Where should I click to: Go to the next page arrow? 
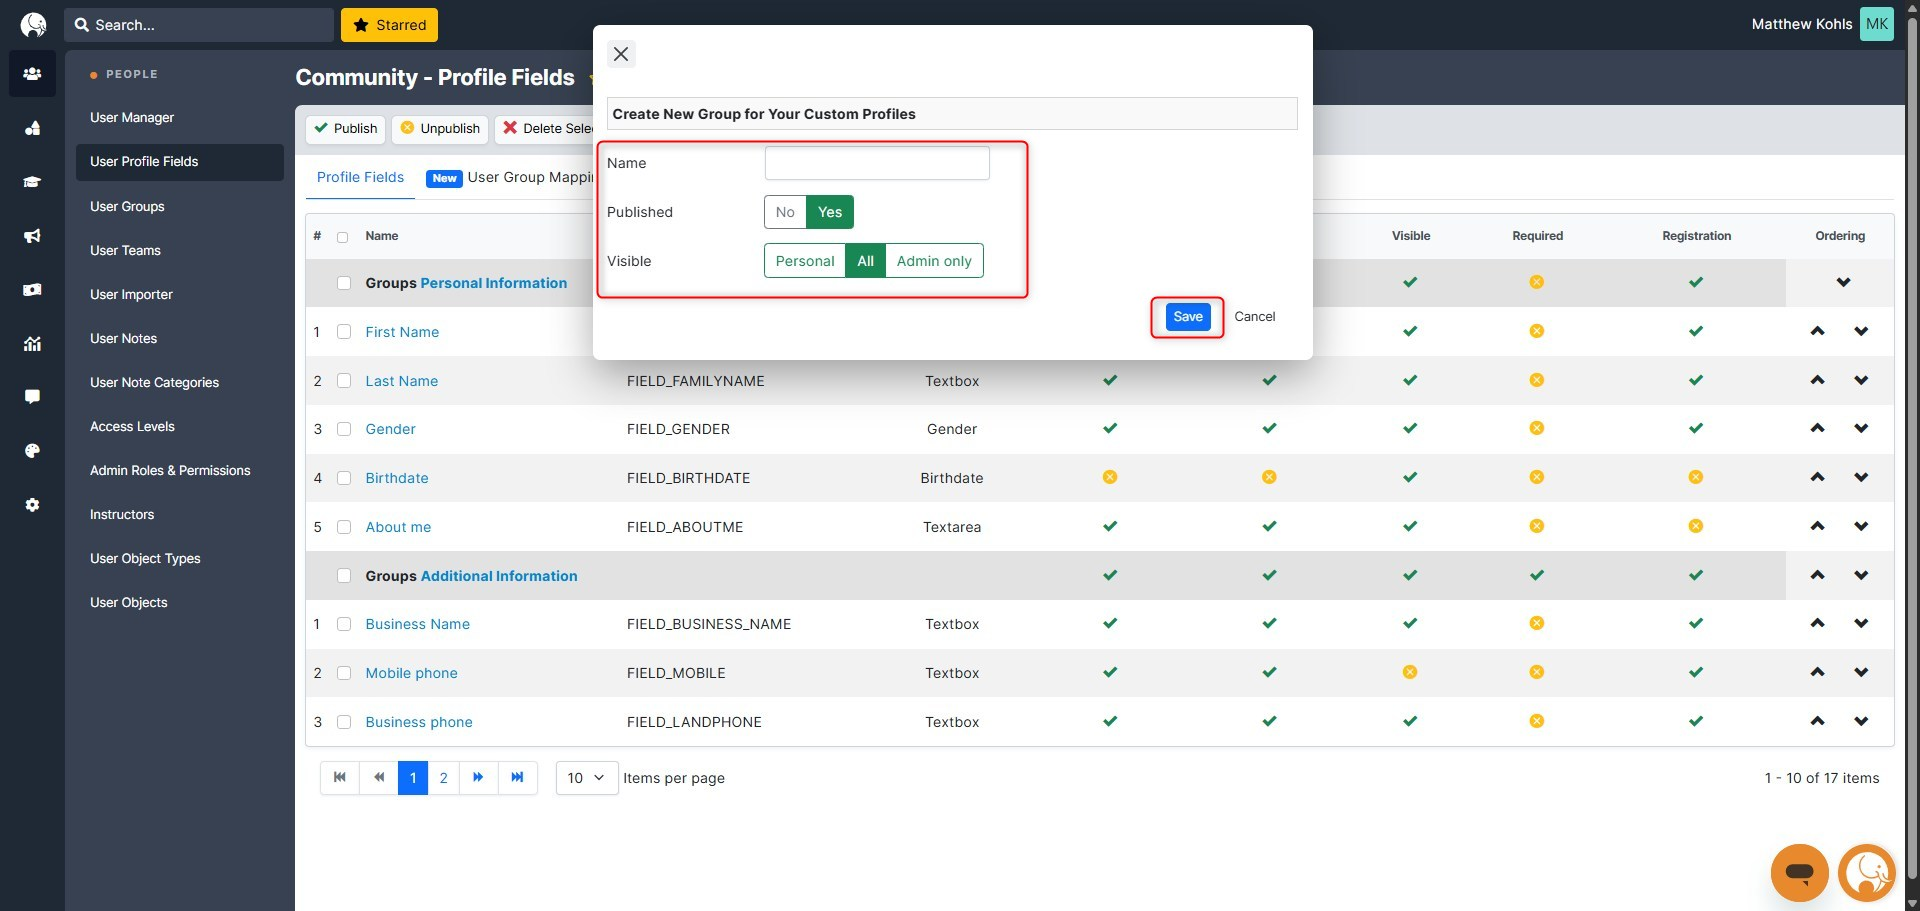click(x=478, y=778)
